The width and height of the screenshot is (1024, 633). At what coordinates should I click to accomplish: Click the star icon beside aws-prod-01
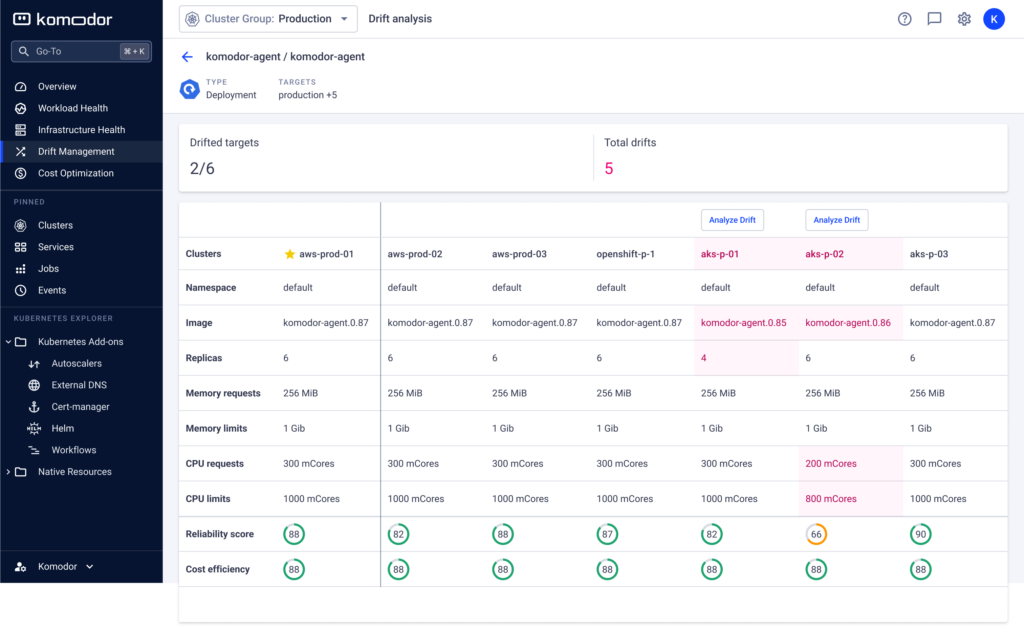(x=290, y=253)
